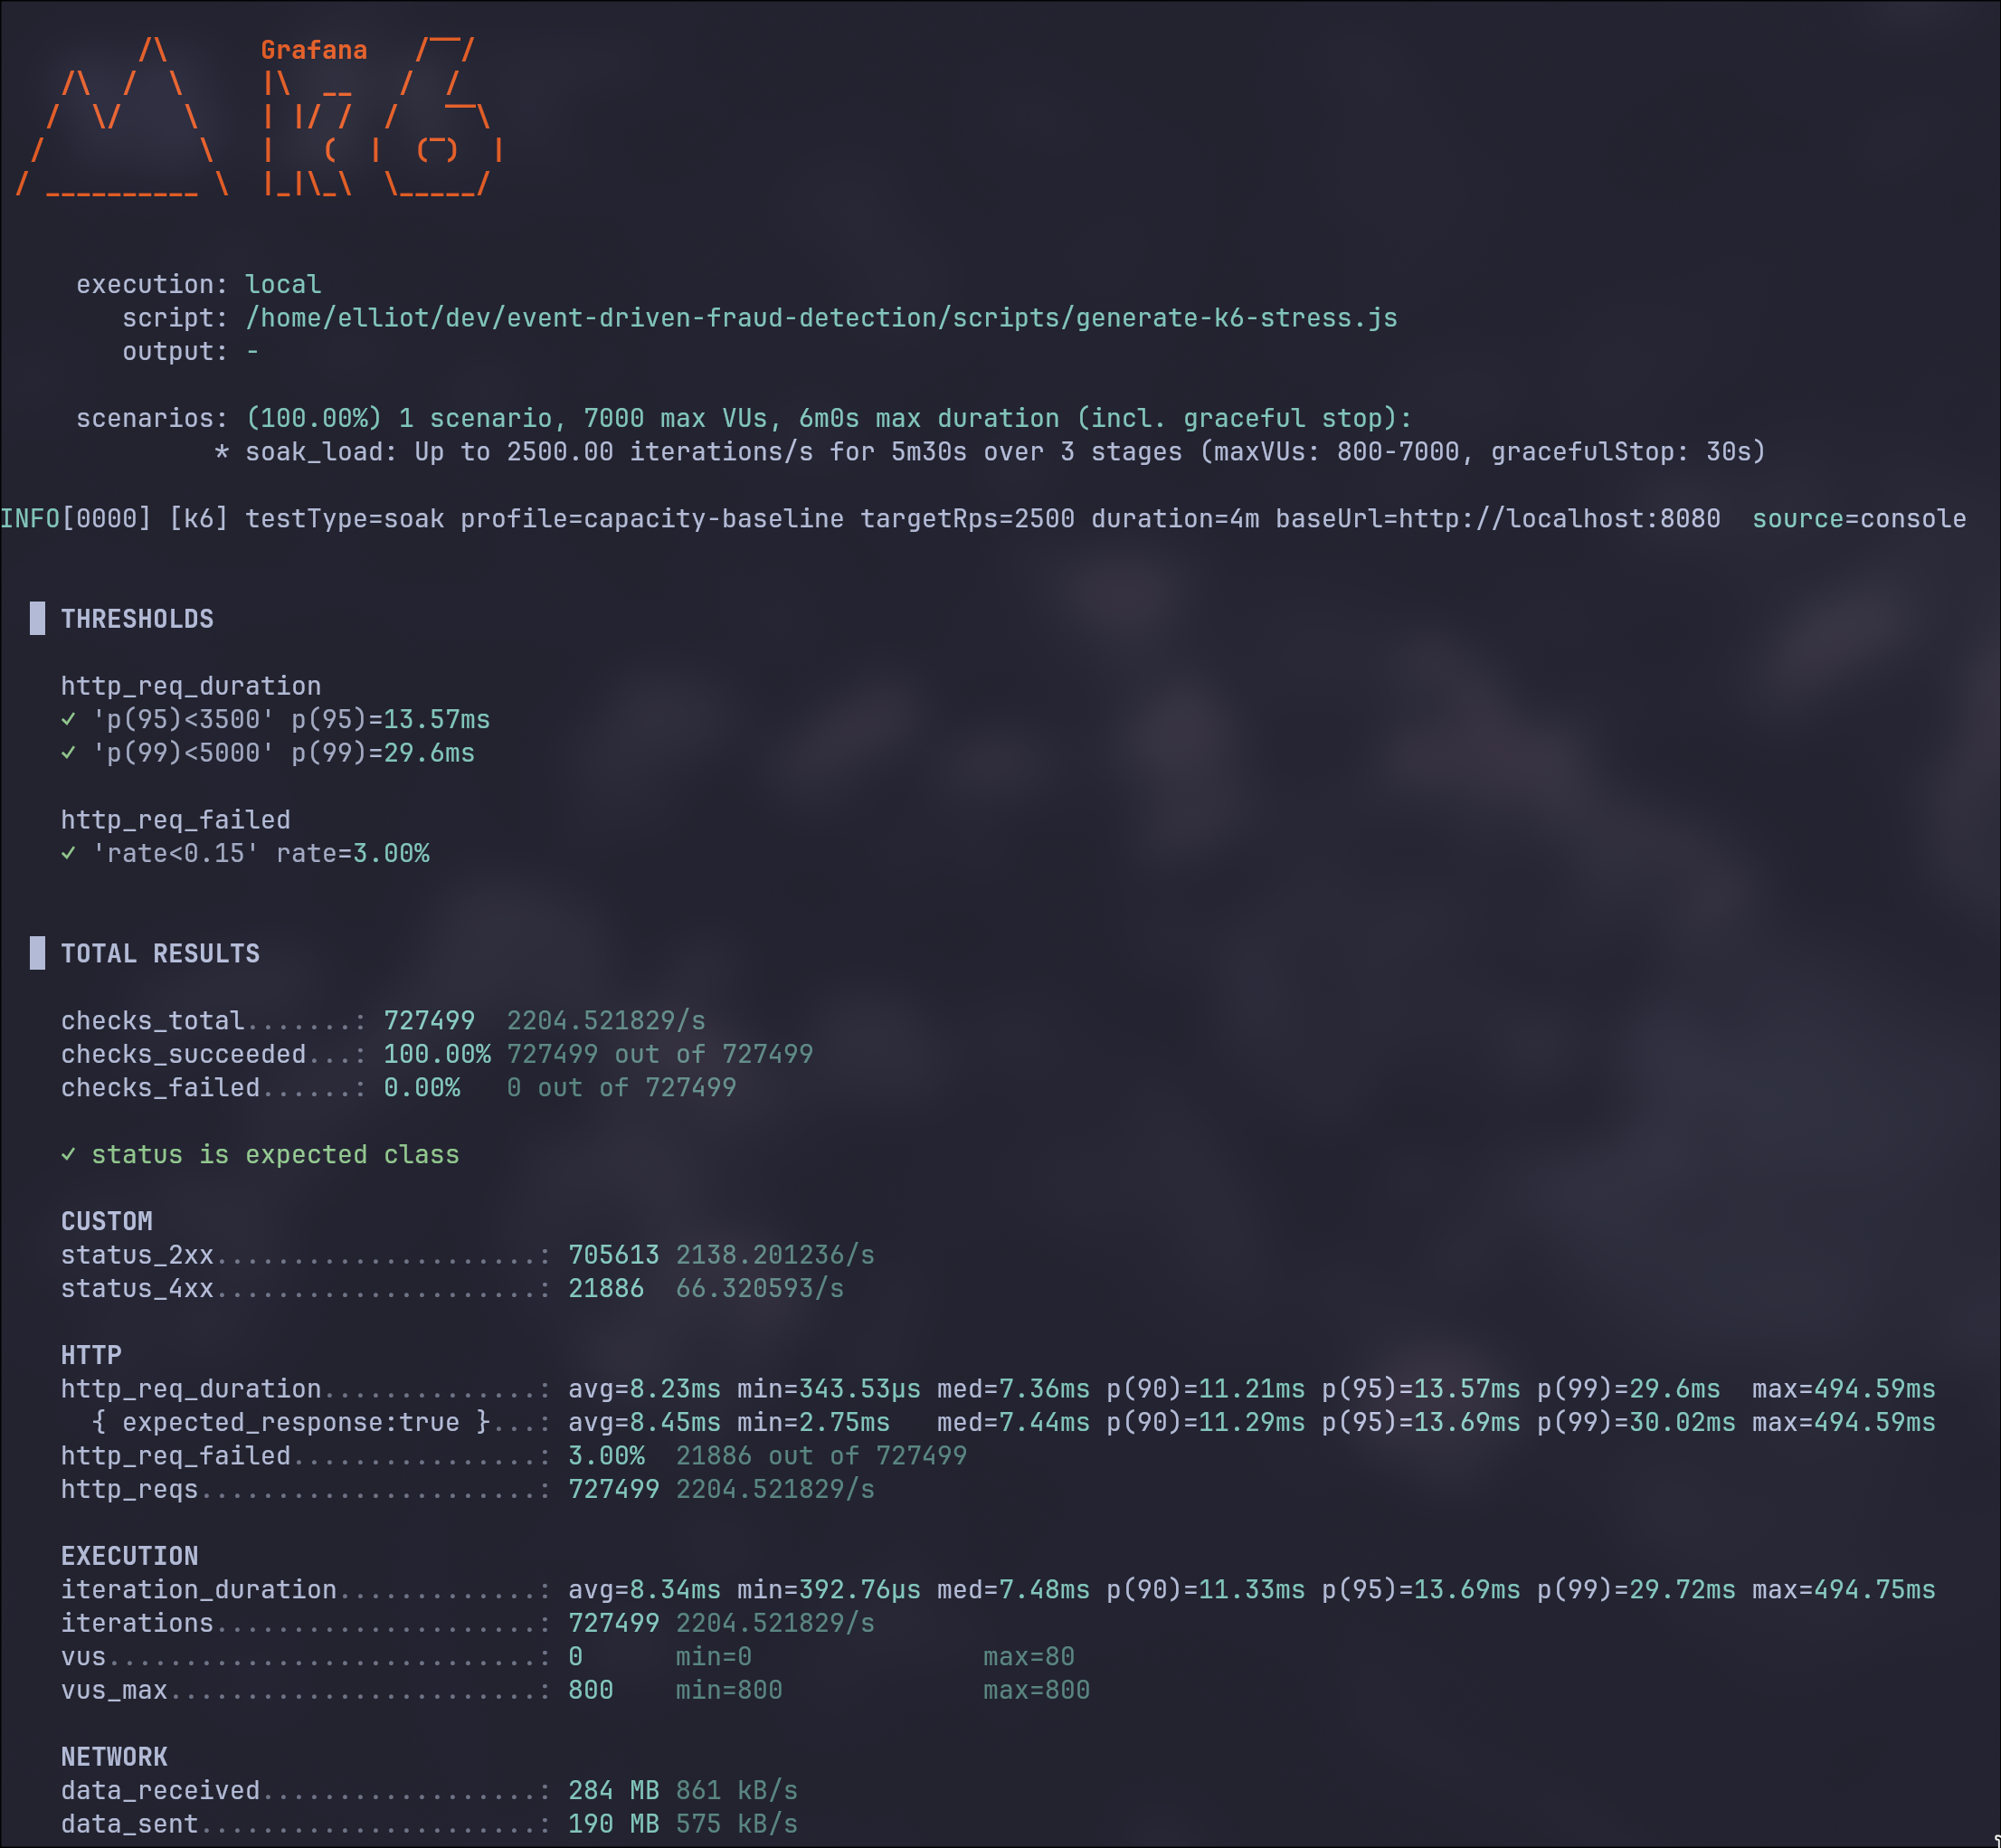Click the INFO[0000] log line
The width and height of the screenshot is (2001, 1848).
76,518
